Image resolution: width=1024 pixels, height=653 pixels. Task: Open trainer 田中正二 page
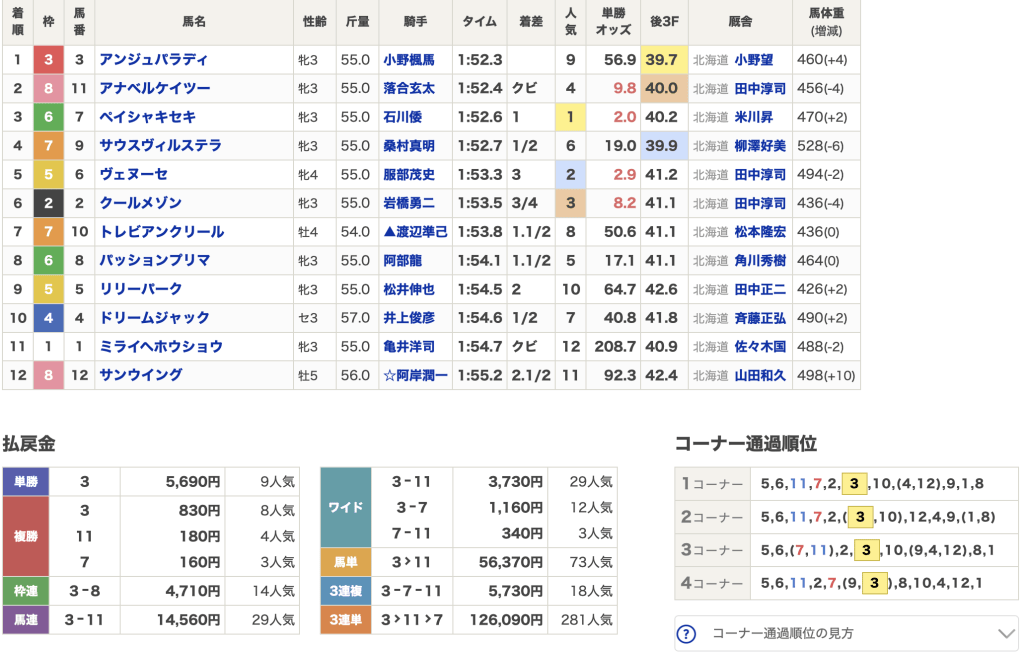[760, 290]
